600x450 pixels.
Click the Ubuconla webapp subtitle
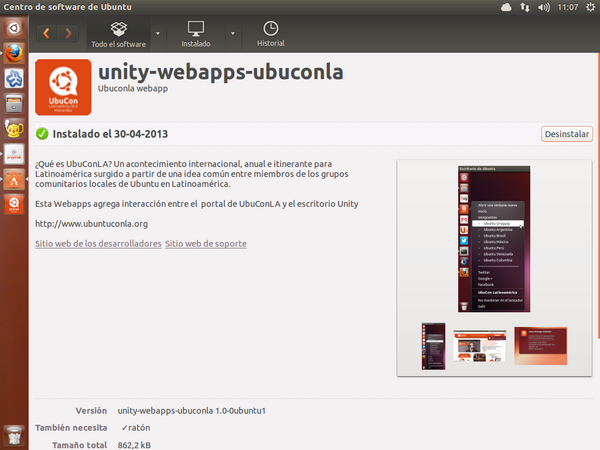coord(133,88)
